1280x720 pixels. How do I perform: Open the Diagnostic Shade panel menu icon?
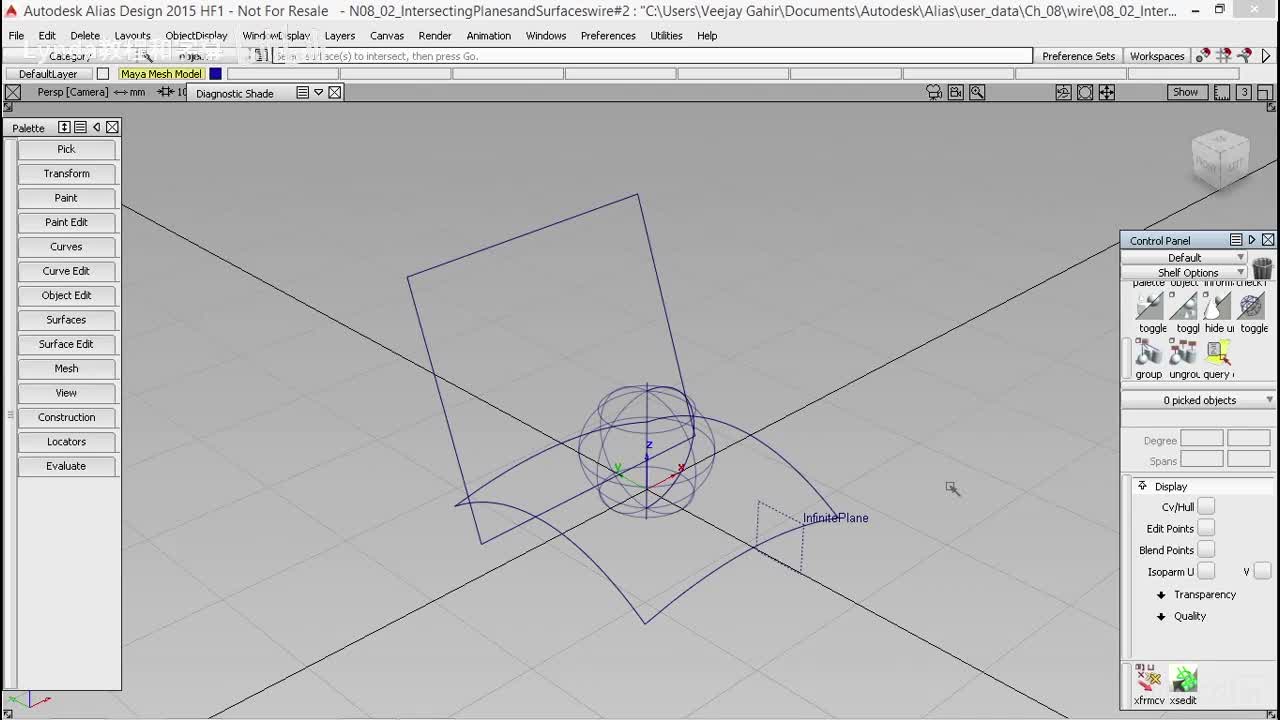click(x=303, y=92)
